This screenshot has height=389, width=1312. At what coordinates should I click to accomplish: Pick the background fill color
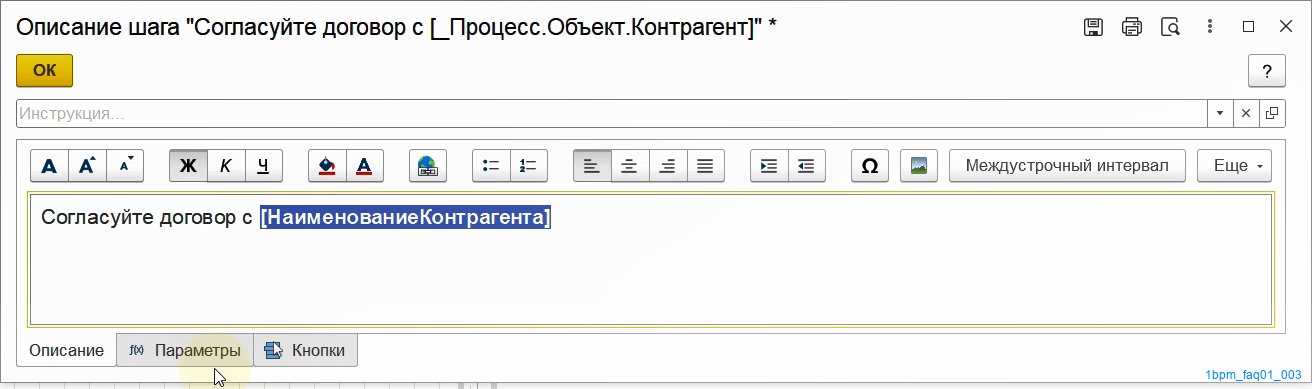point(326,166)
